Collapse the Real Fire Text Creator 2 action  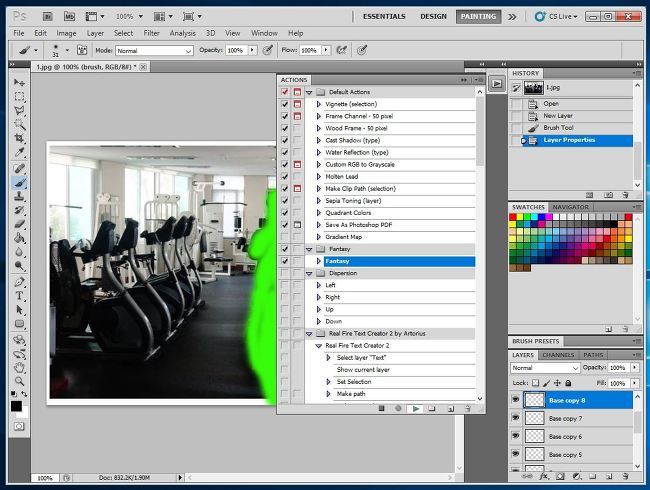pyautogui.click(x=318, y=346)
